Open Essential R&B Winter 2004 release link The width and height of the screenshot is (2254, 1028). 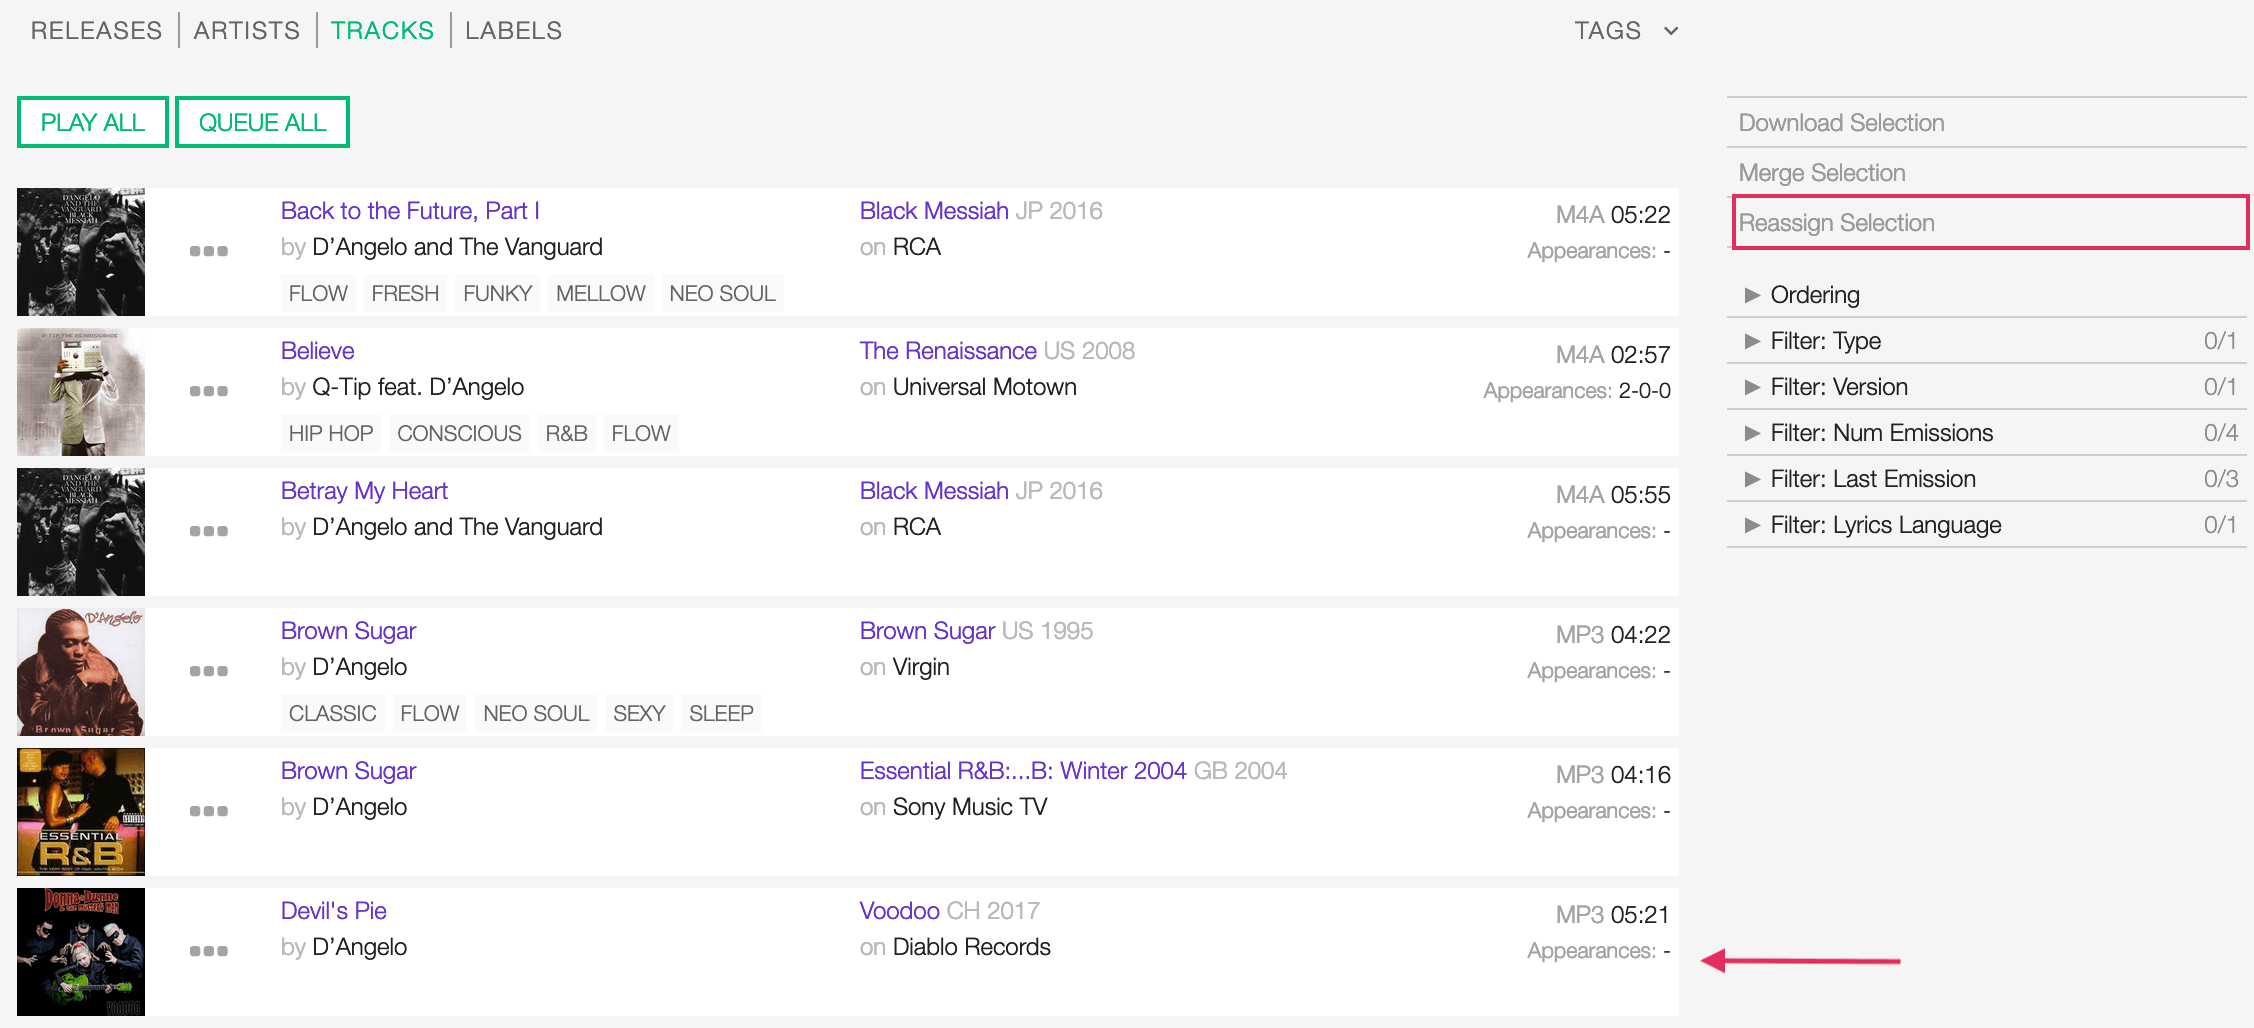click(x=1023, y=771)
